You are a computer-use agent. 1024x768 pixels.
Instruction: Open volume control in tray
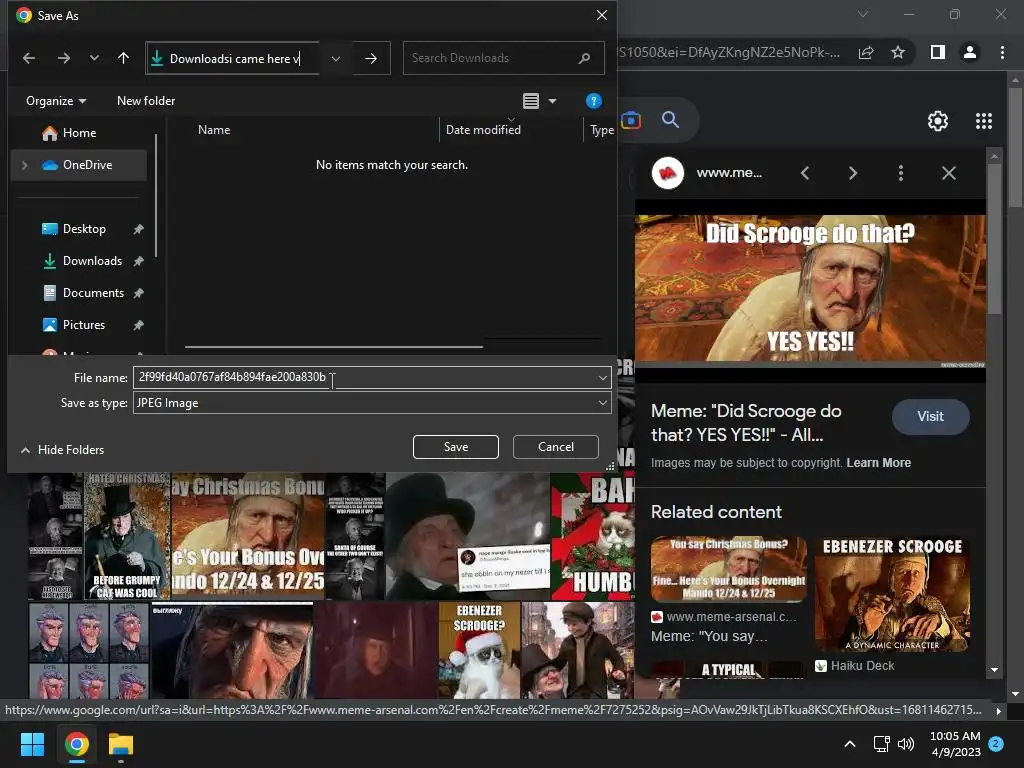click(x=906, y=744)
